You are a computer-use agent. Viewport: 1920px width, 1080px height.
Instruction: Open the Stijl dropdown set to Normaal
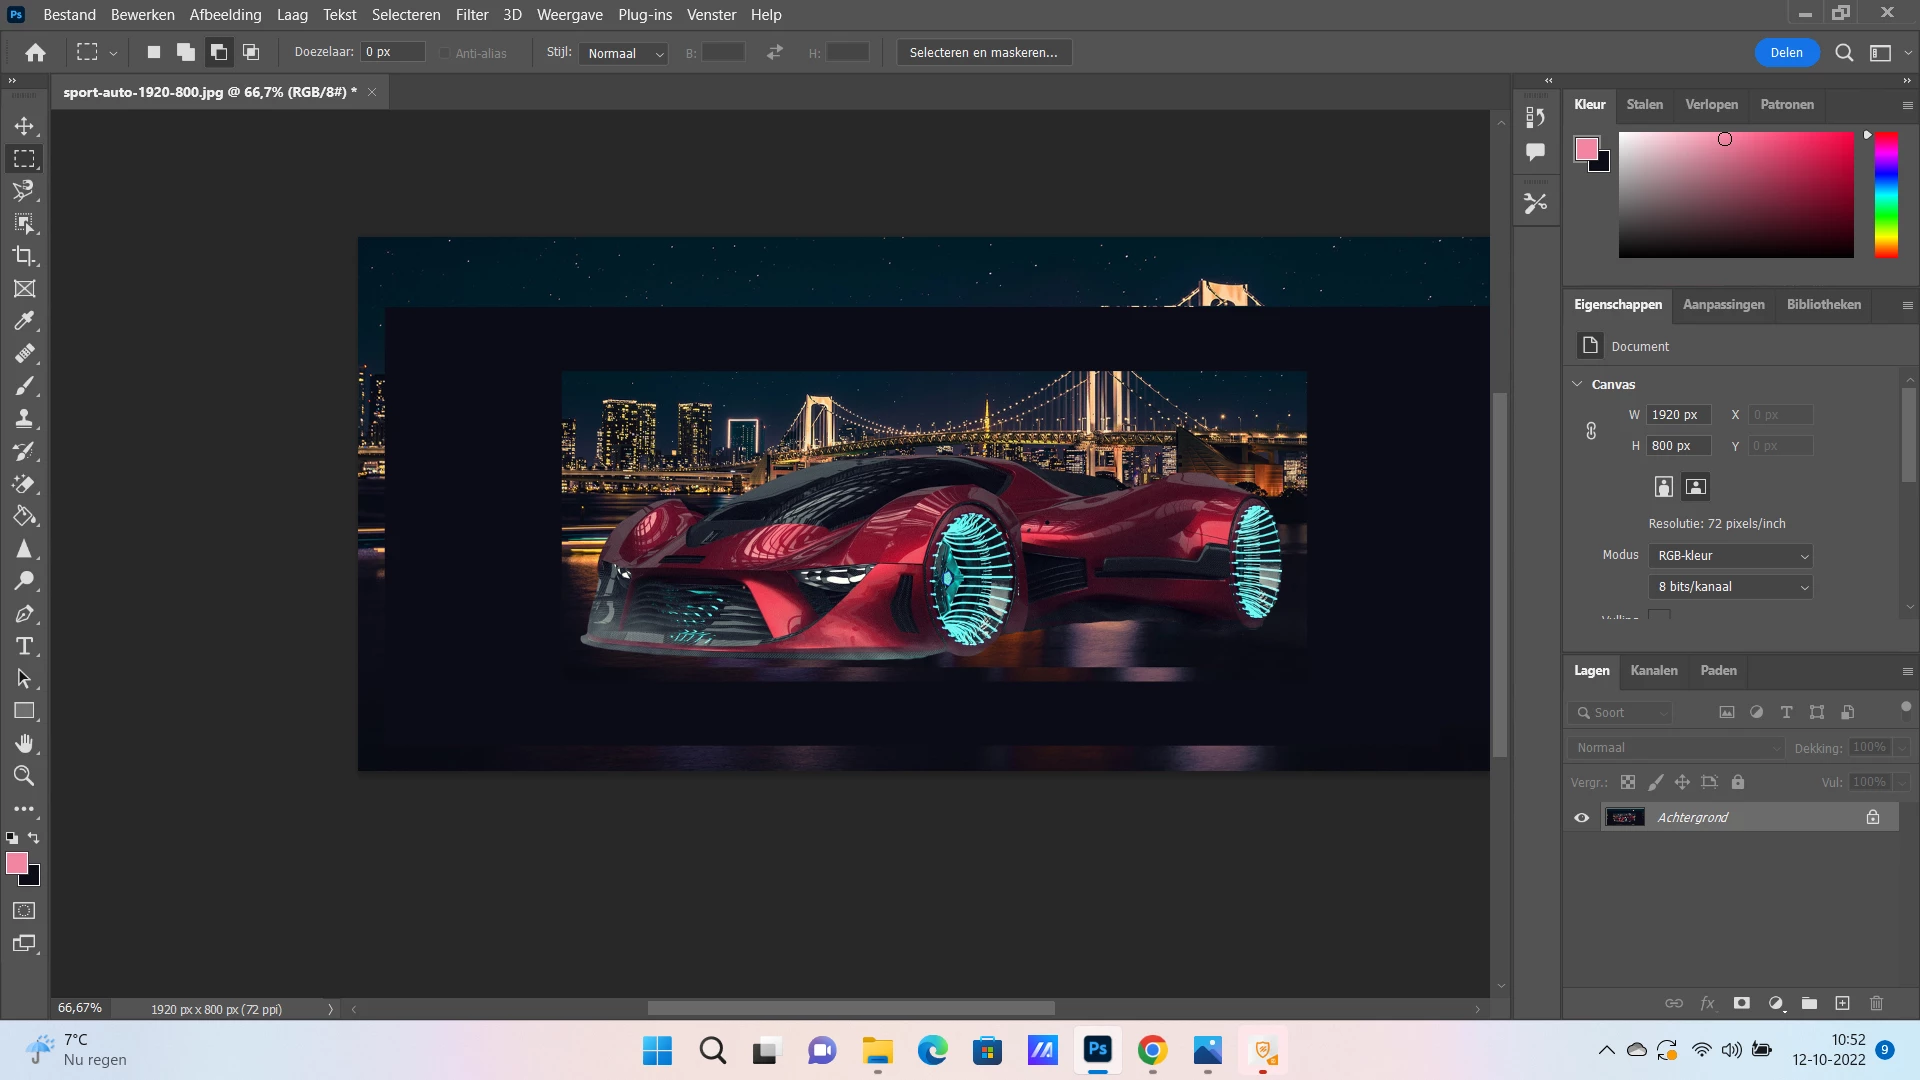click(x=623, y=53)
